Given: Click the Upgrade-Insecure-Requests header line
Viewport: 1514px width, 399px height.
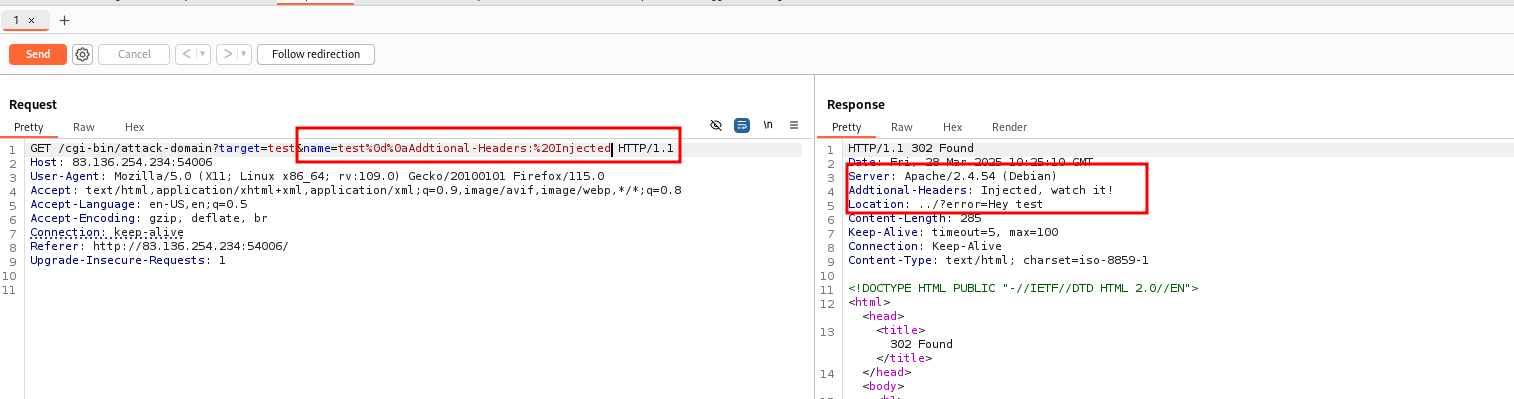Looking at the screenshot, I should pos(128,260).
